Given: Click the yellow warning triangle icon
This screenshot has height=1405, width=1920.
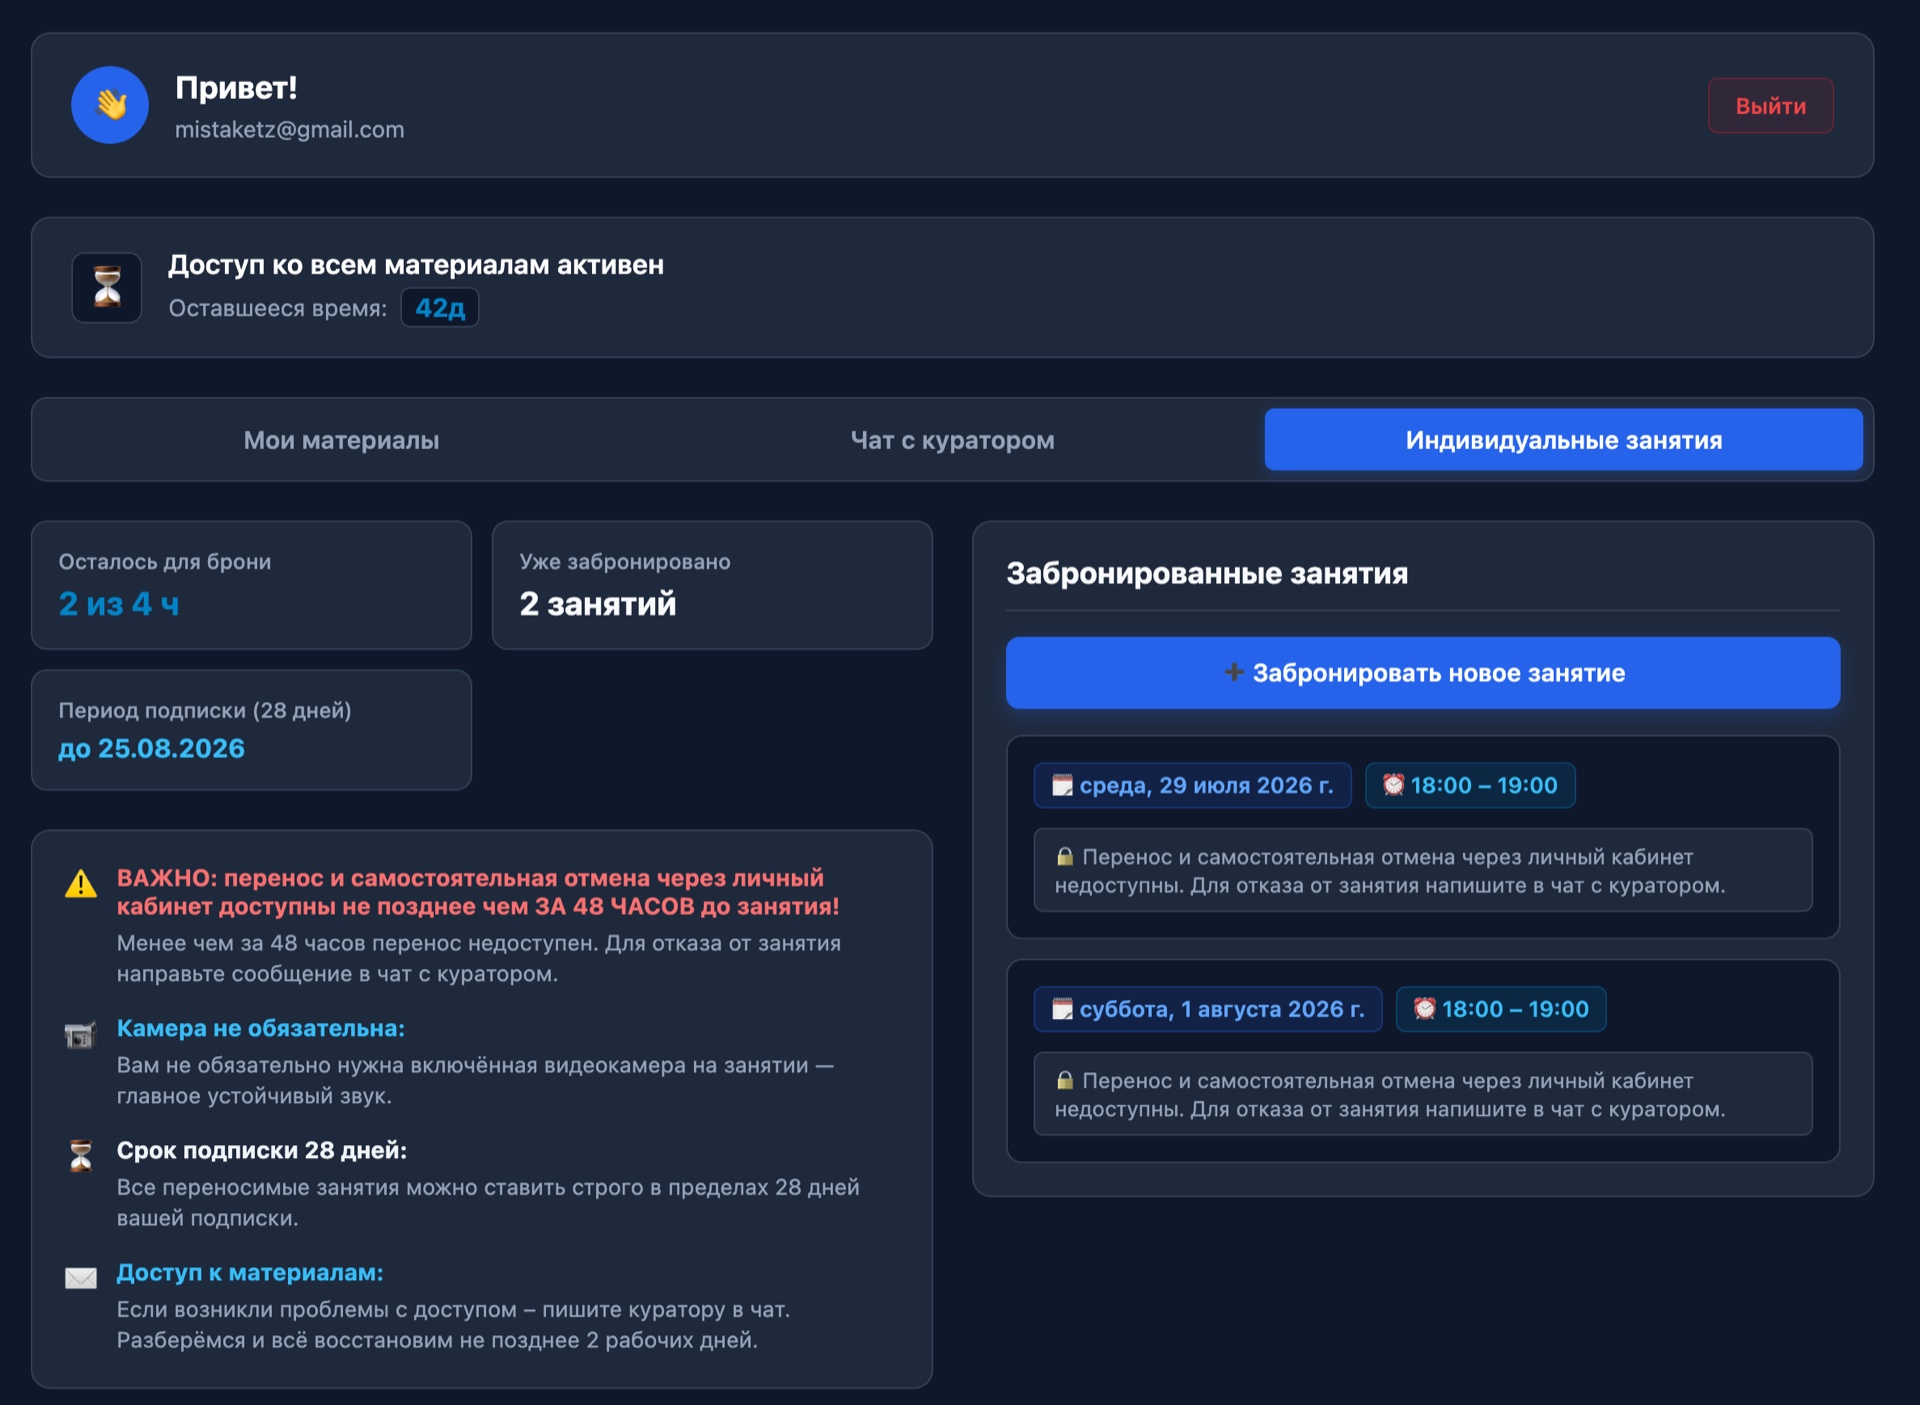Looking at the screenshot, I should coord(81,884).
